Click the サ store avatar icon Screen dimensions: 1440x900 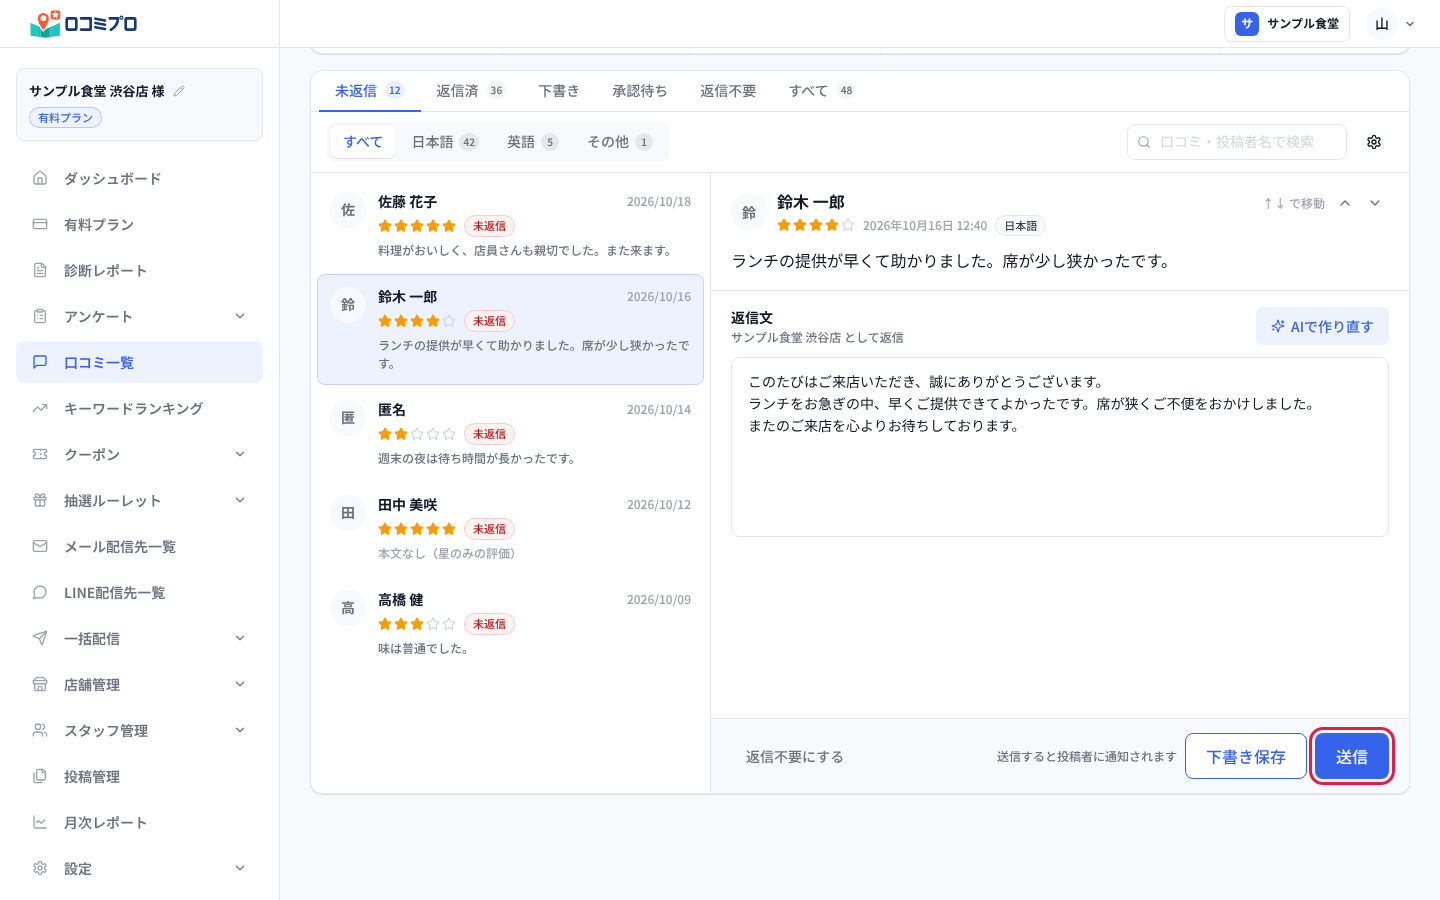1247,24
